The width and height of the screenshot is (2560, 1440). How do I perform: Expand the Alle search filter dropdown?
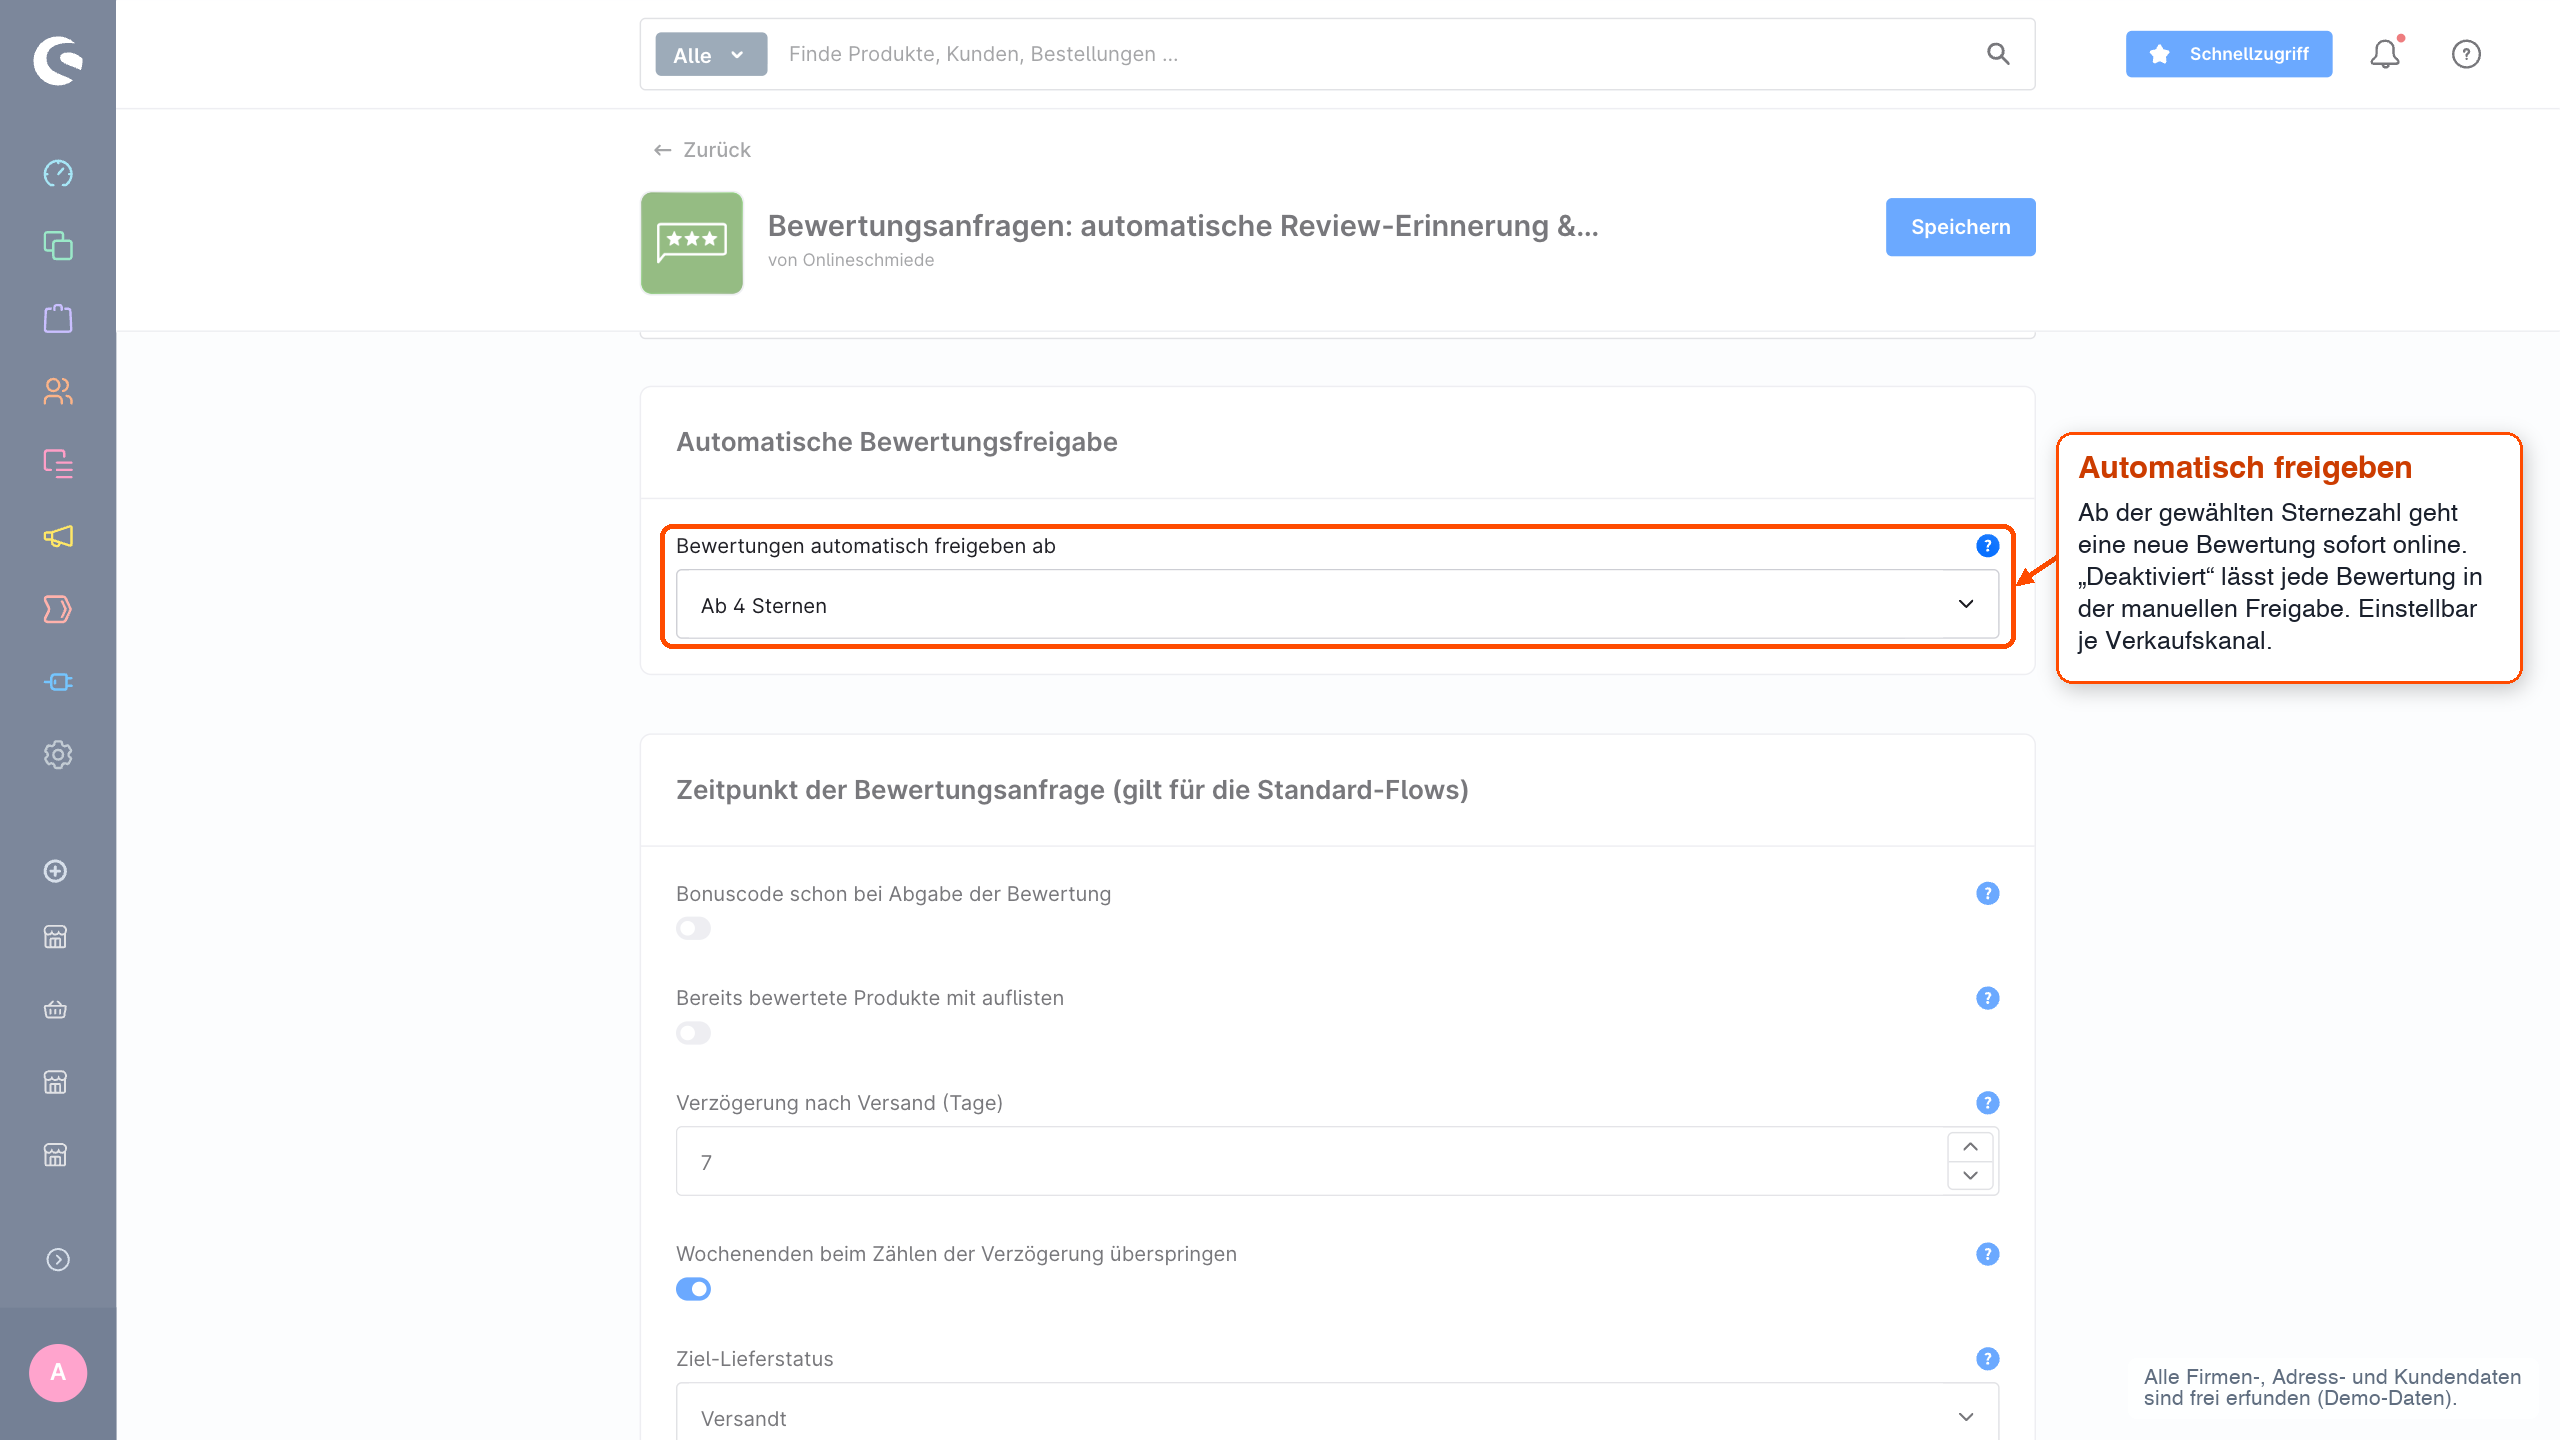(711, 55)
